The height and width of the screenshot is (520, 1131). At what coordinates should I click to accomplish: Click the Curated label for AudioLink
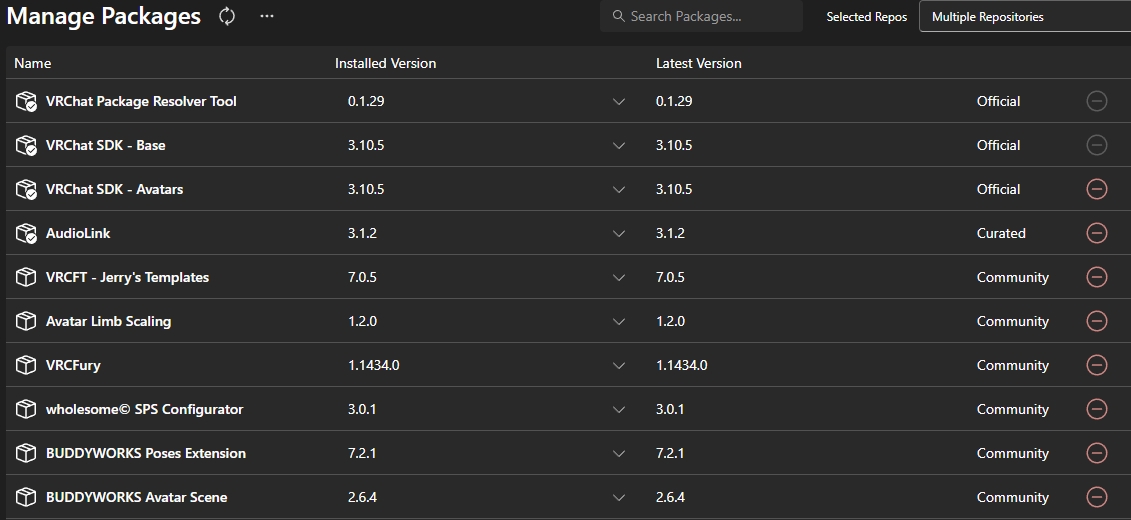tap(1000, 234)
